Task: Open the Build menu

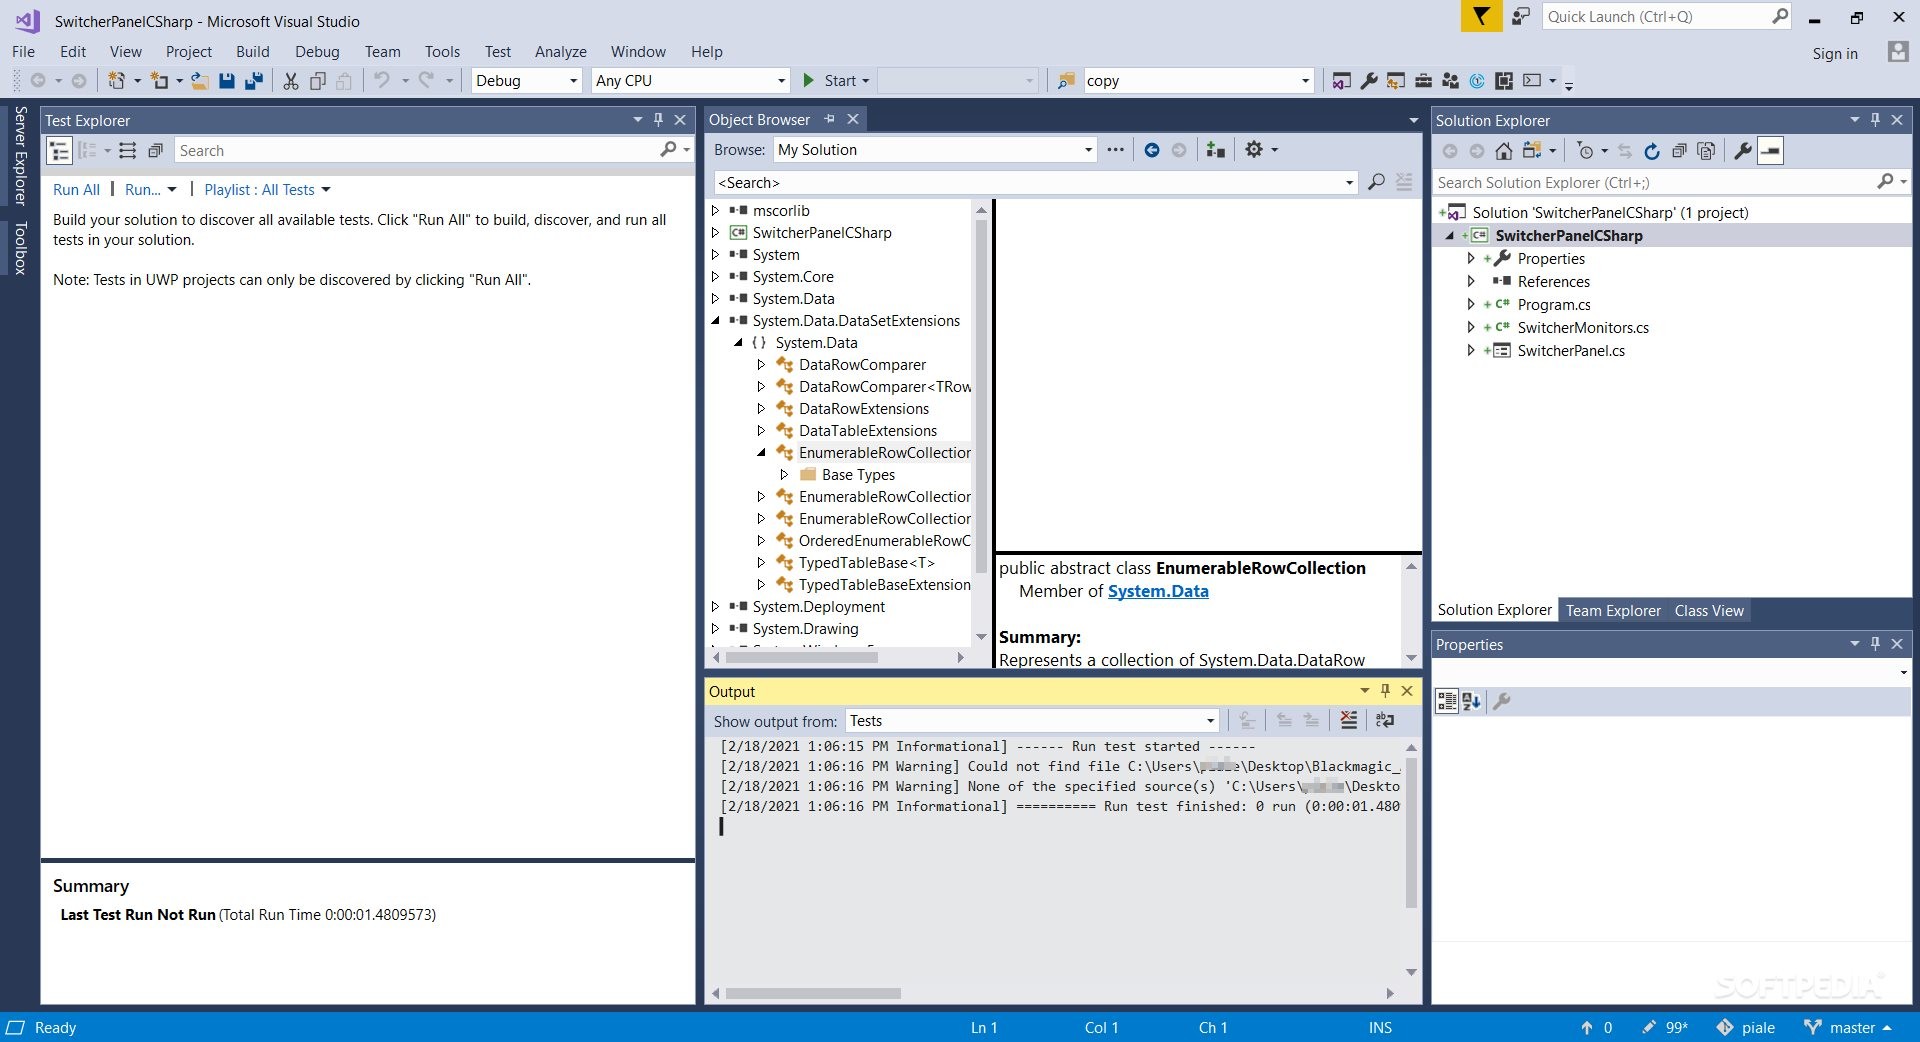Action: [252, 52]
